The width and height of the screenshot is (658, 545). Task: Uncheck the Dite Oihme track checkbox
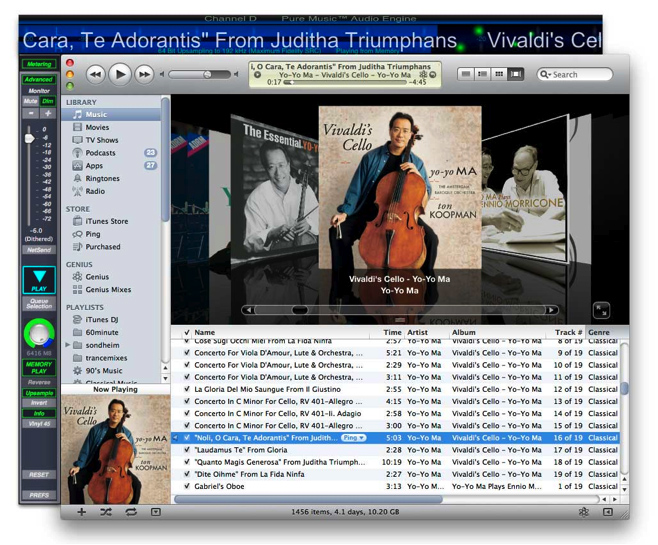coord(187,474)
